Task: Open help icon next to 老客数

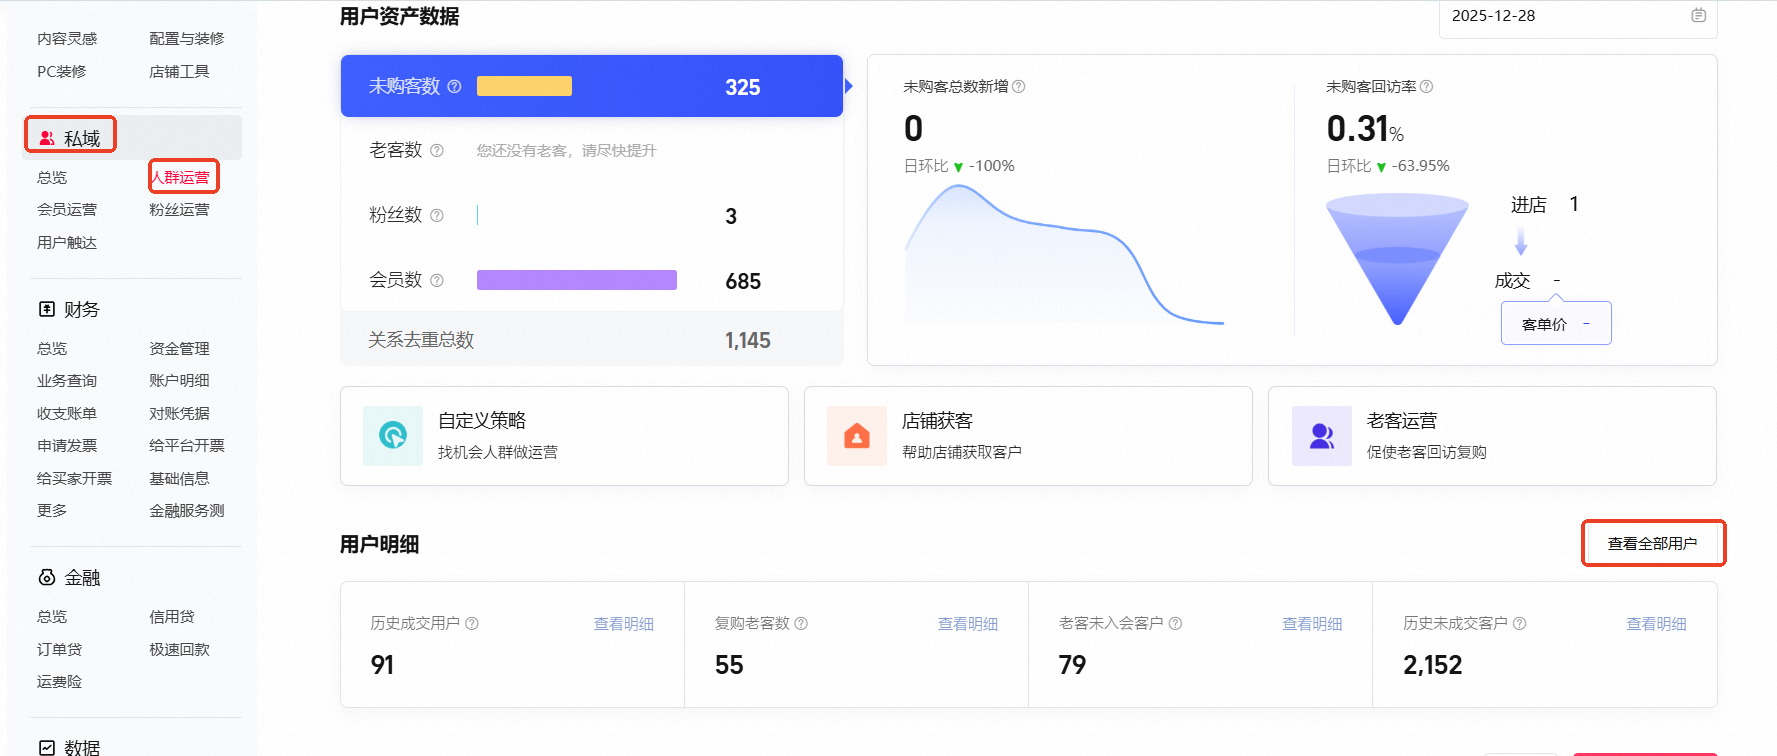Action: click(437, 151)
